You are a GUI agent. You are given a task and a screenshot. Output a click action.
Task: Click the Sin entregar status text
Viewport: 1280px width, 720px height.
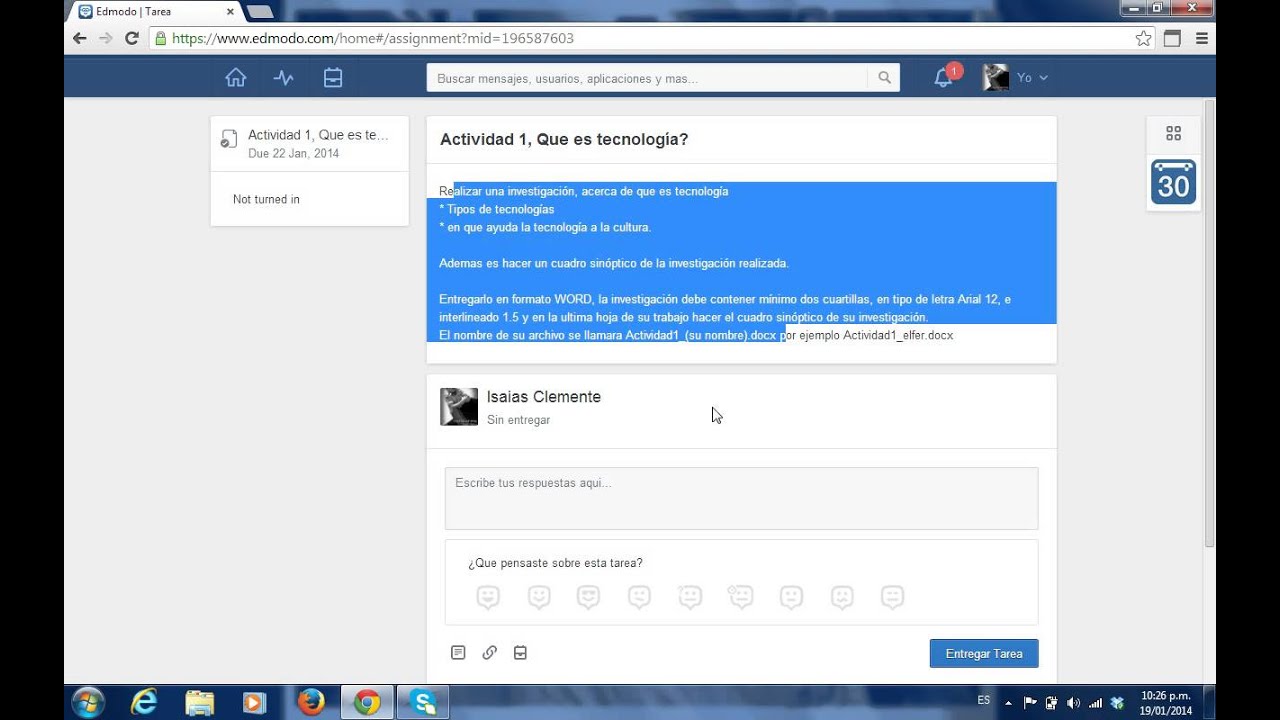(x=518, y=420)
